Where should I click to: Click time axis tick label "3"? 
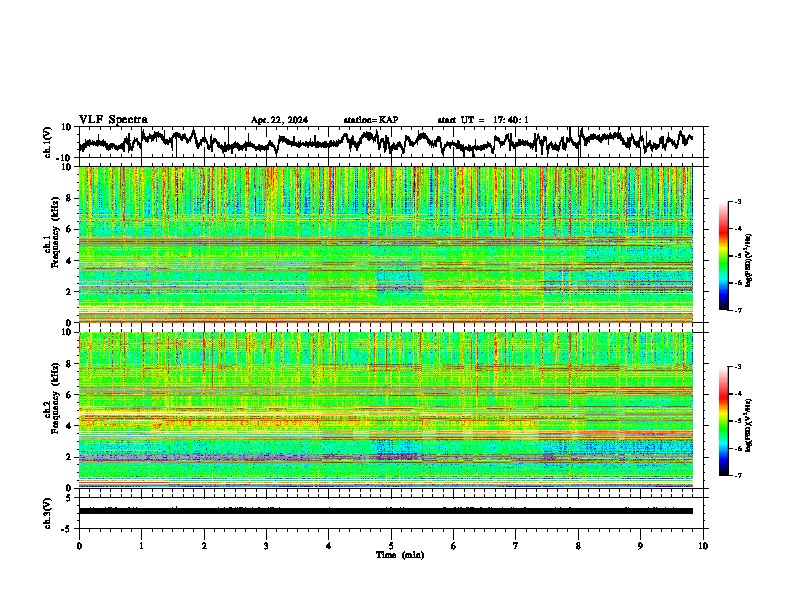coord(266,546)
